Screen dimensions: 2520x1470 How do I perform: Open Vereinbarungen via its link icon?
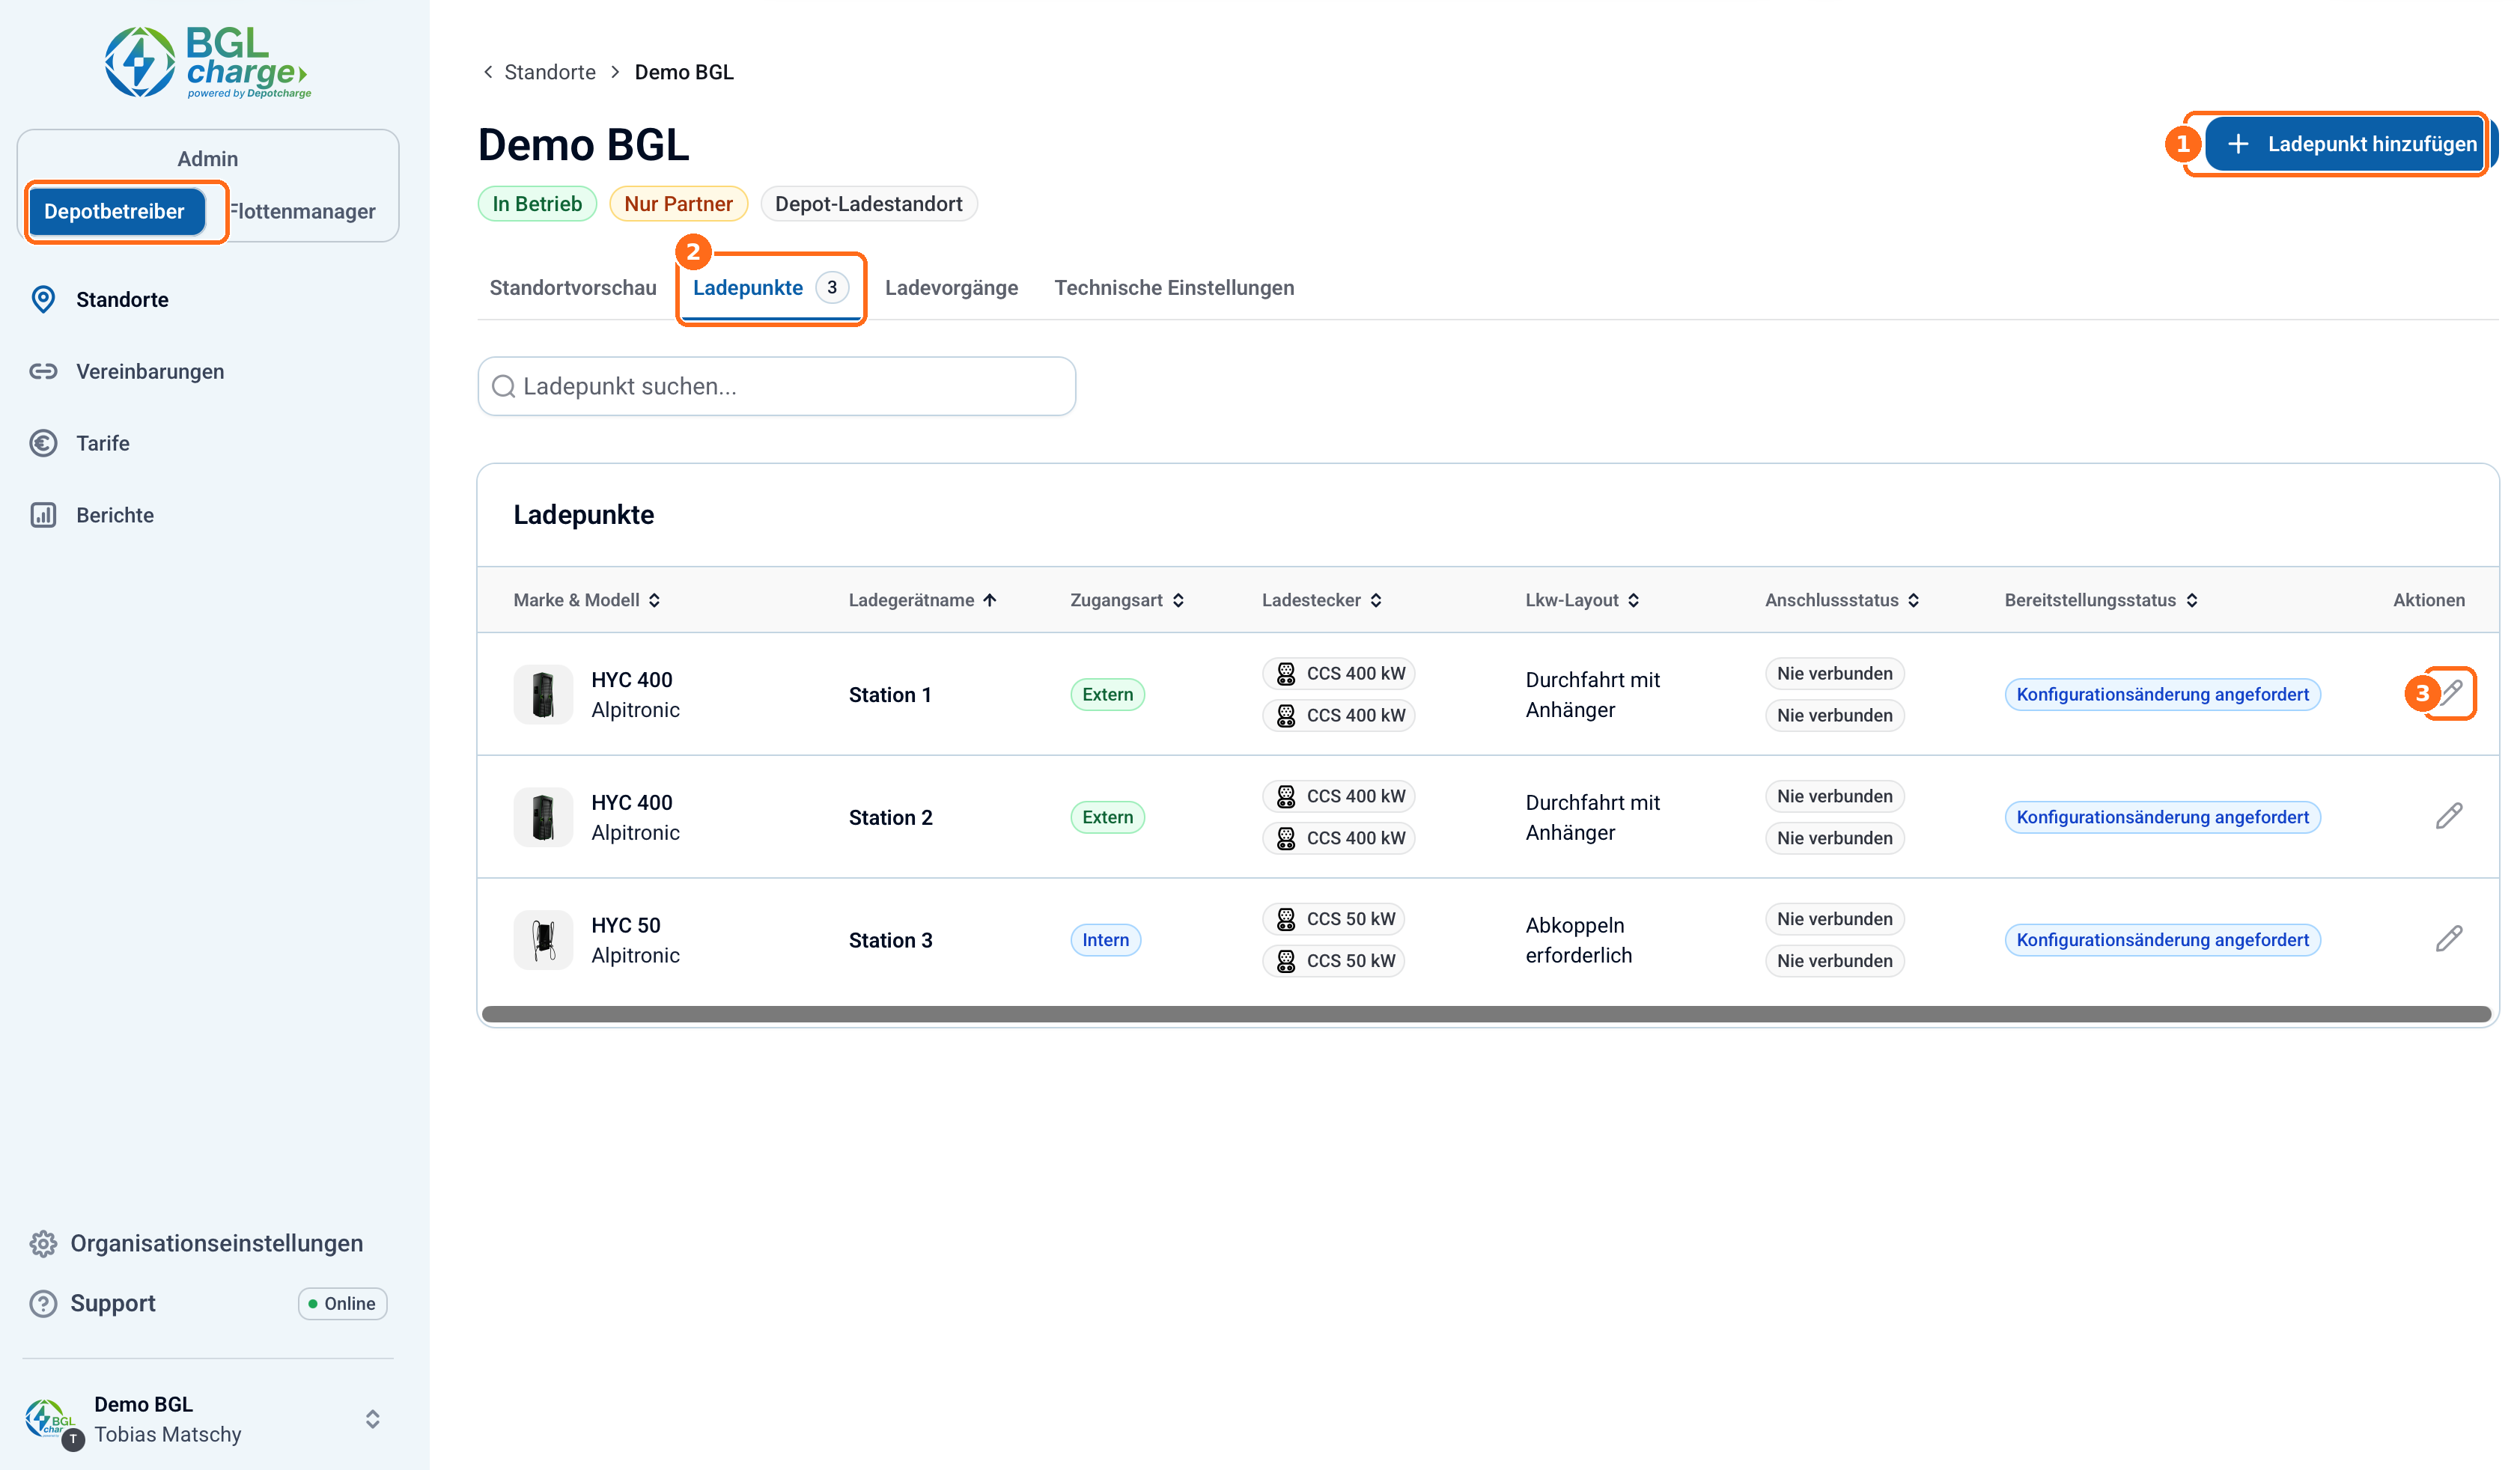click(43, 371)
